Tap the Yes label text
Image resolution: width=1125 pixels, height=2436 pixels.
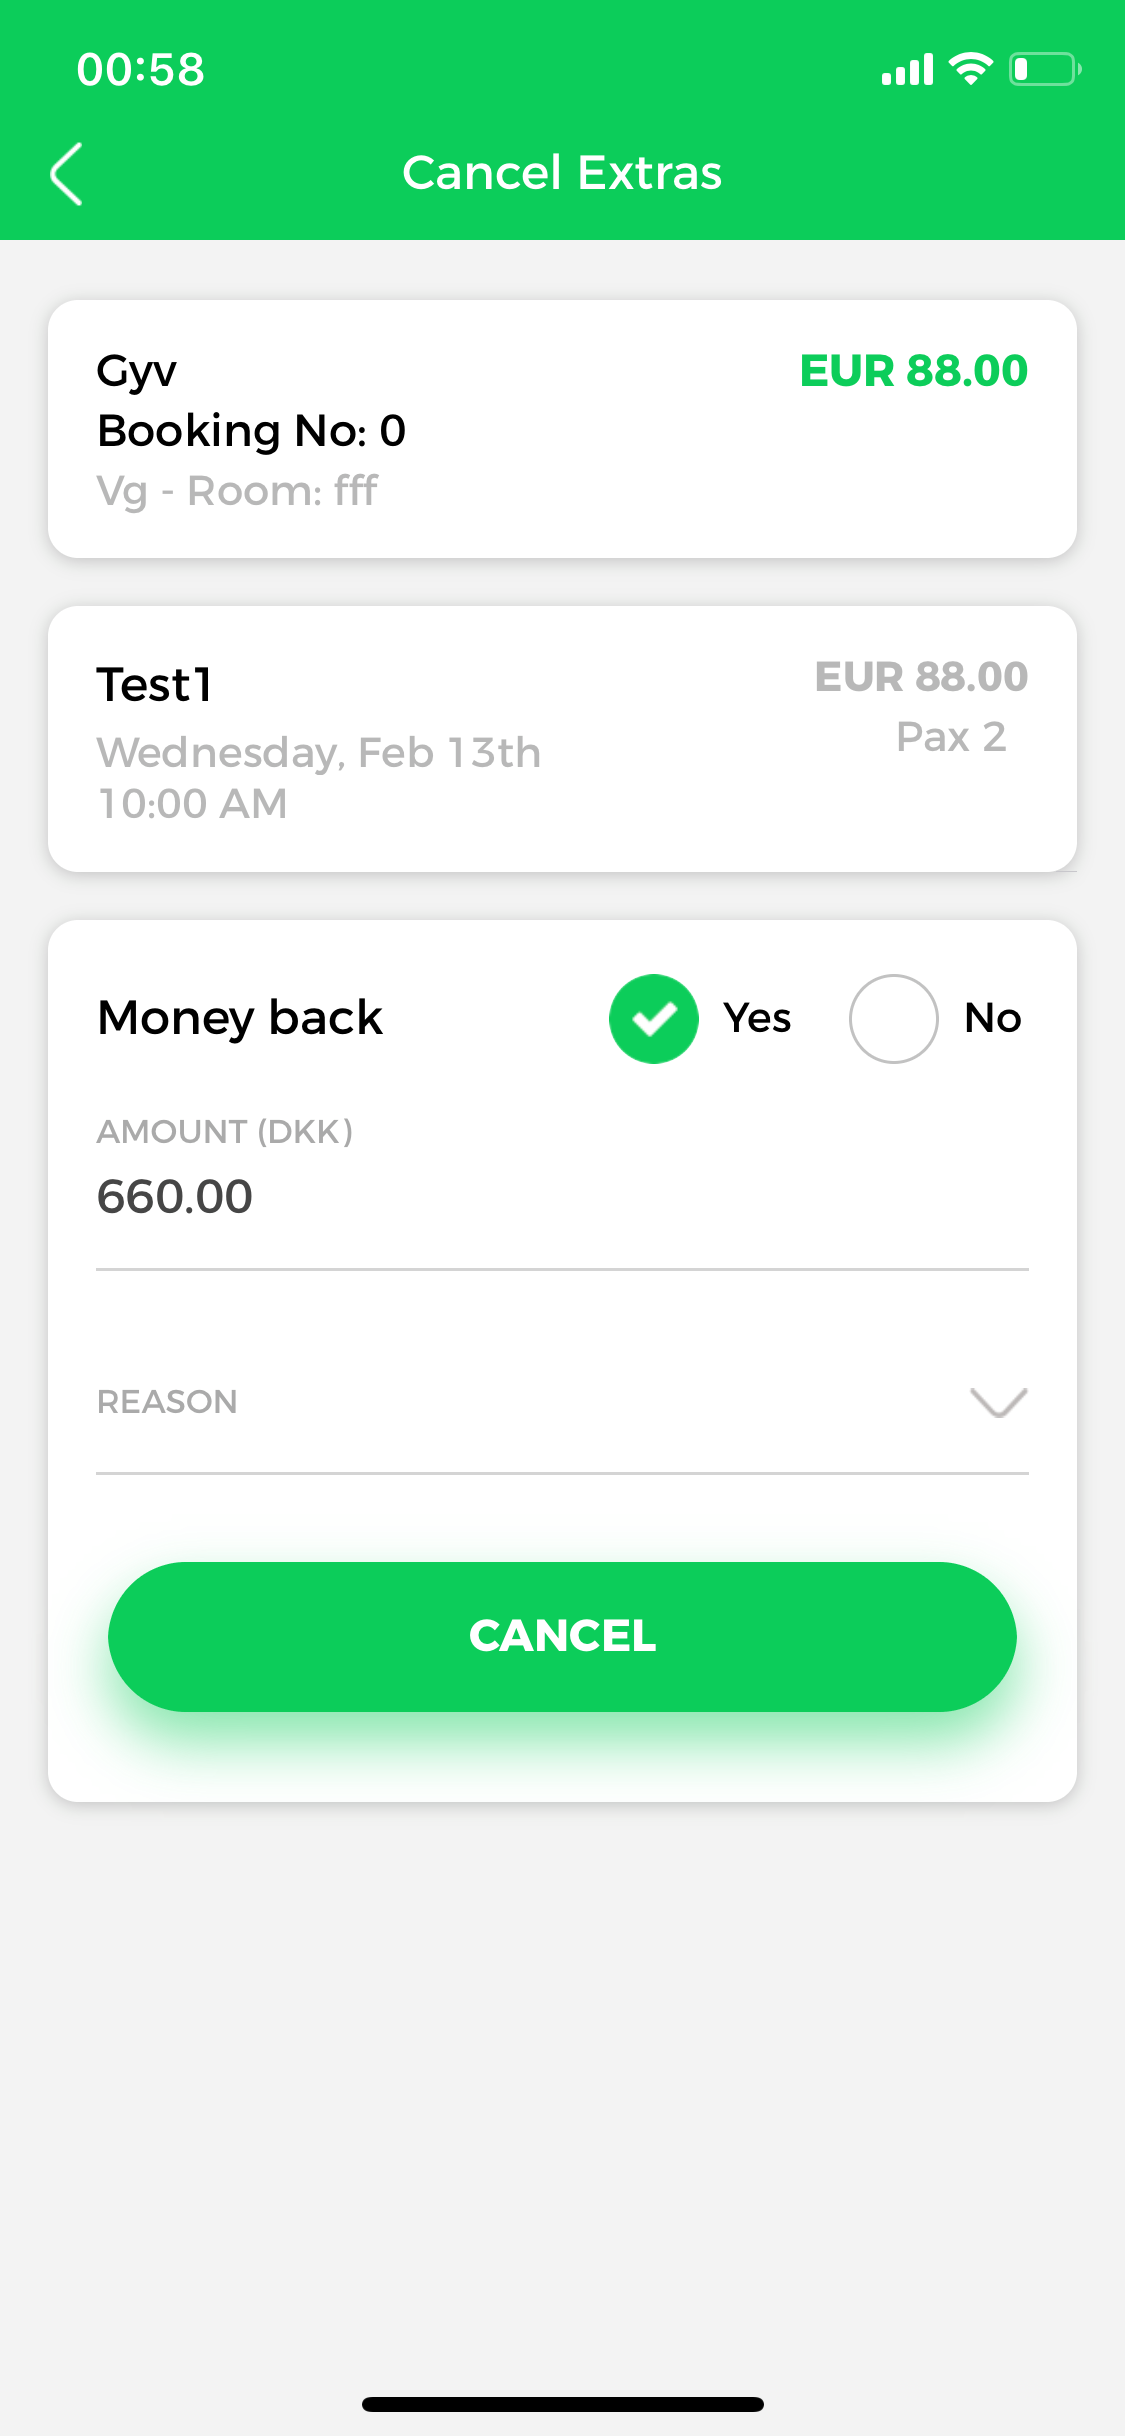[x=757, y=1019]
